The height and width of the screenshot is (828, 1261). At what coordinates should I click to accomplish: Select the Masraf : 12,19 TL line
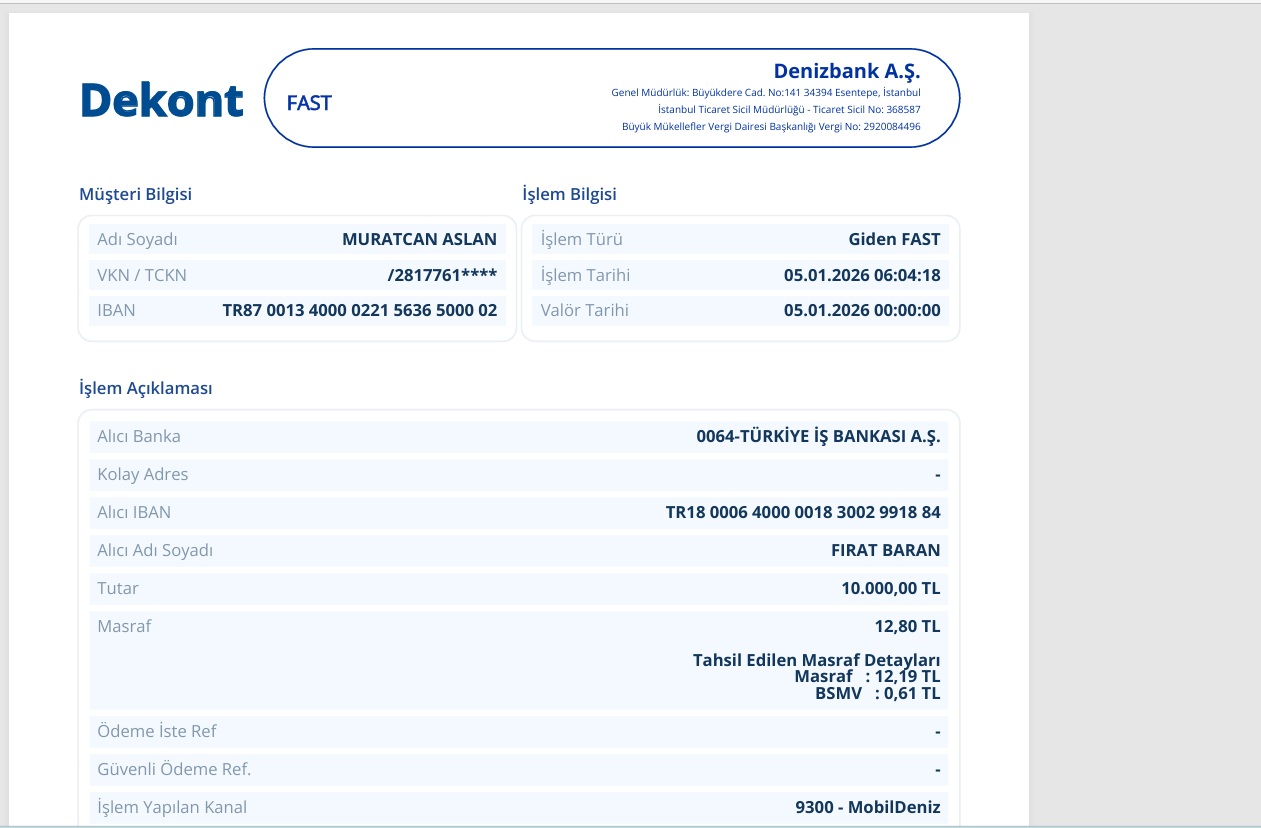(x=867, y=677)
